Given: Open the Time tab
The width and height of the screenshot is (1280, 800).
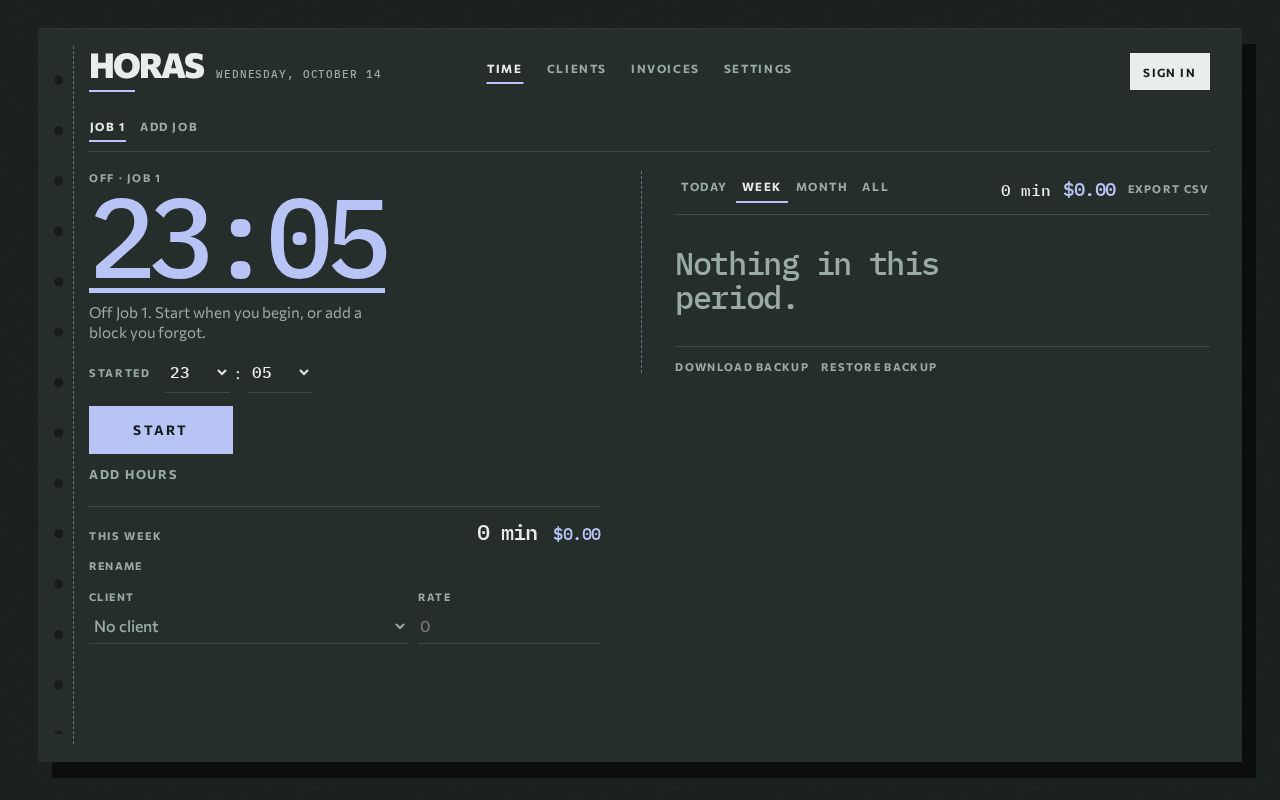Looking at the screenshot, I should point(505,69).
